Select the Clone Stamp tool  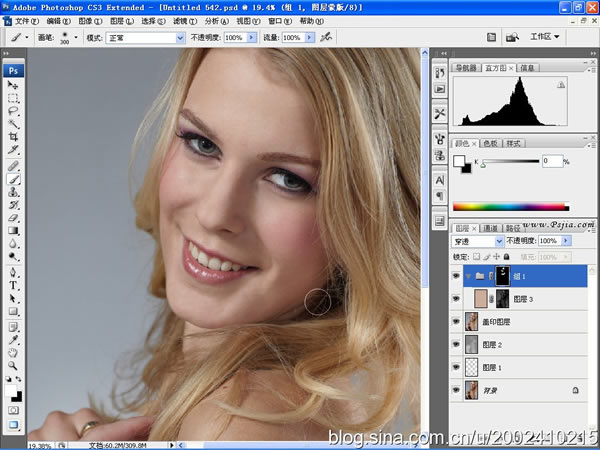(x=13, y=192)
